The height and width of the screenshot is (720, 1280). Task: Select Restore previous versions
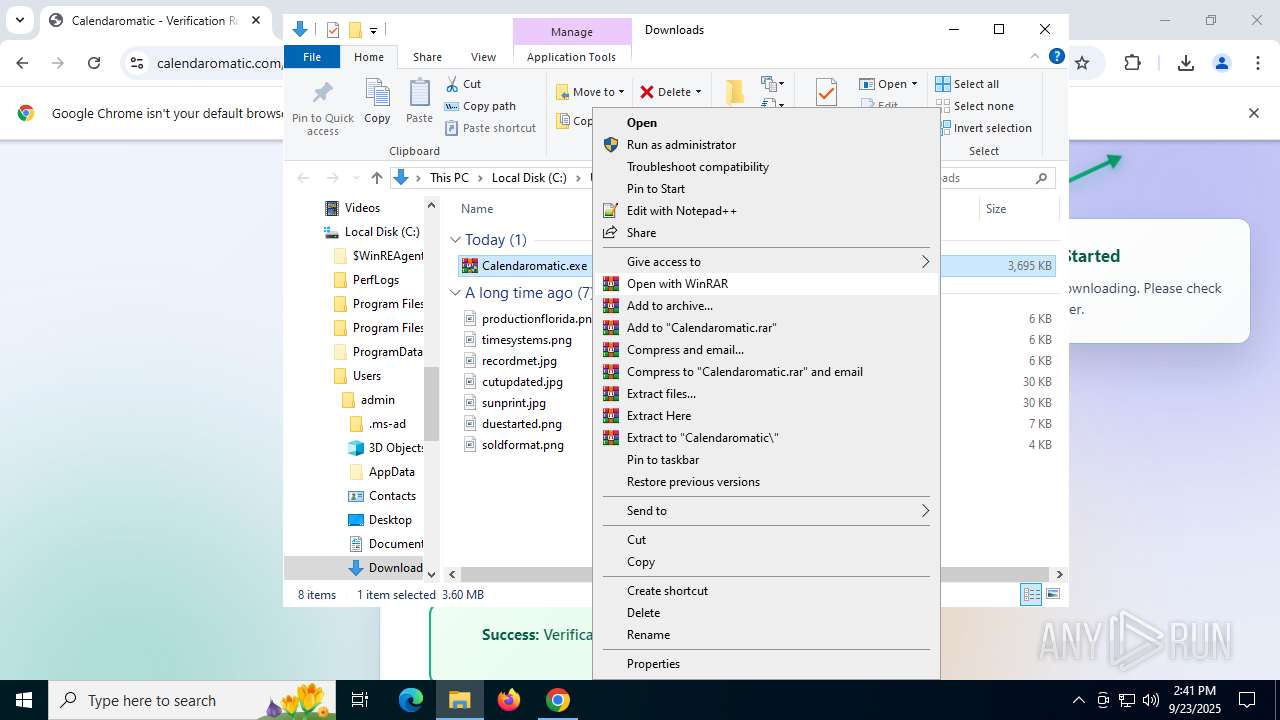(766, 482)
